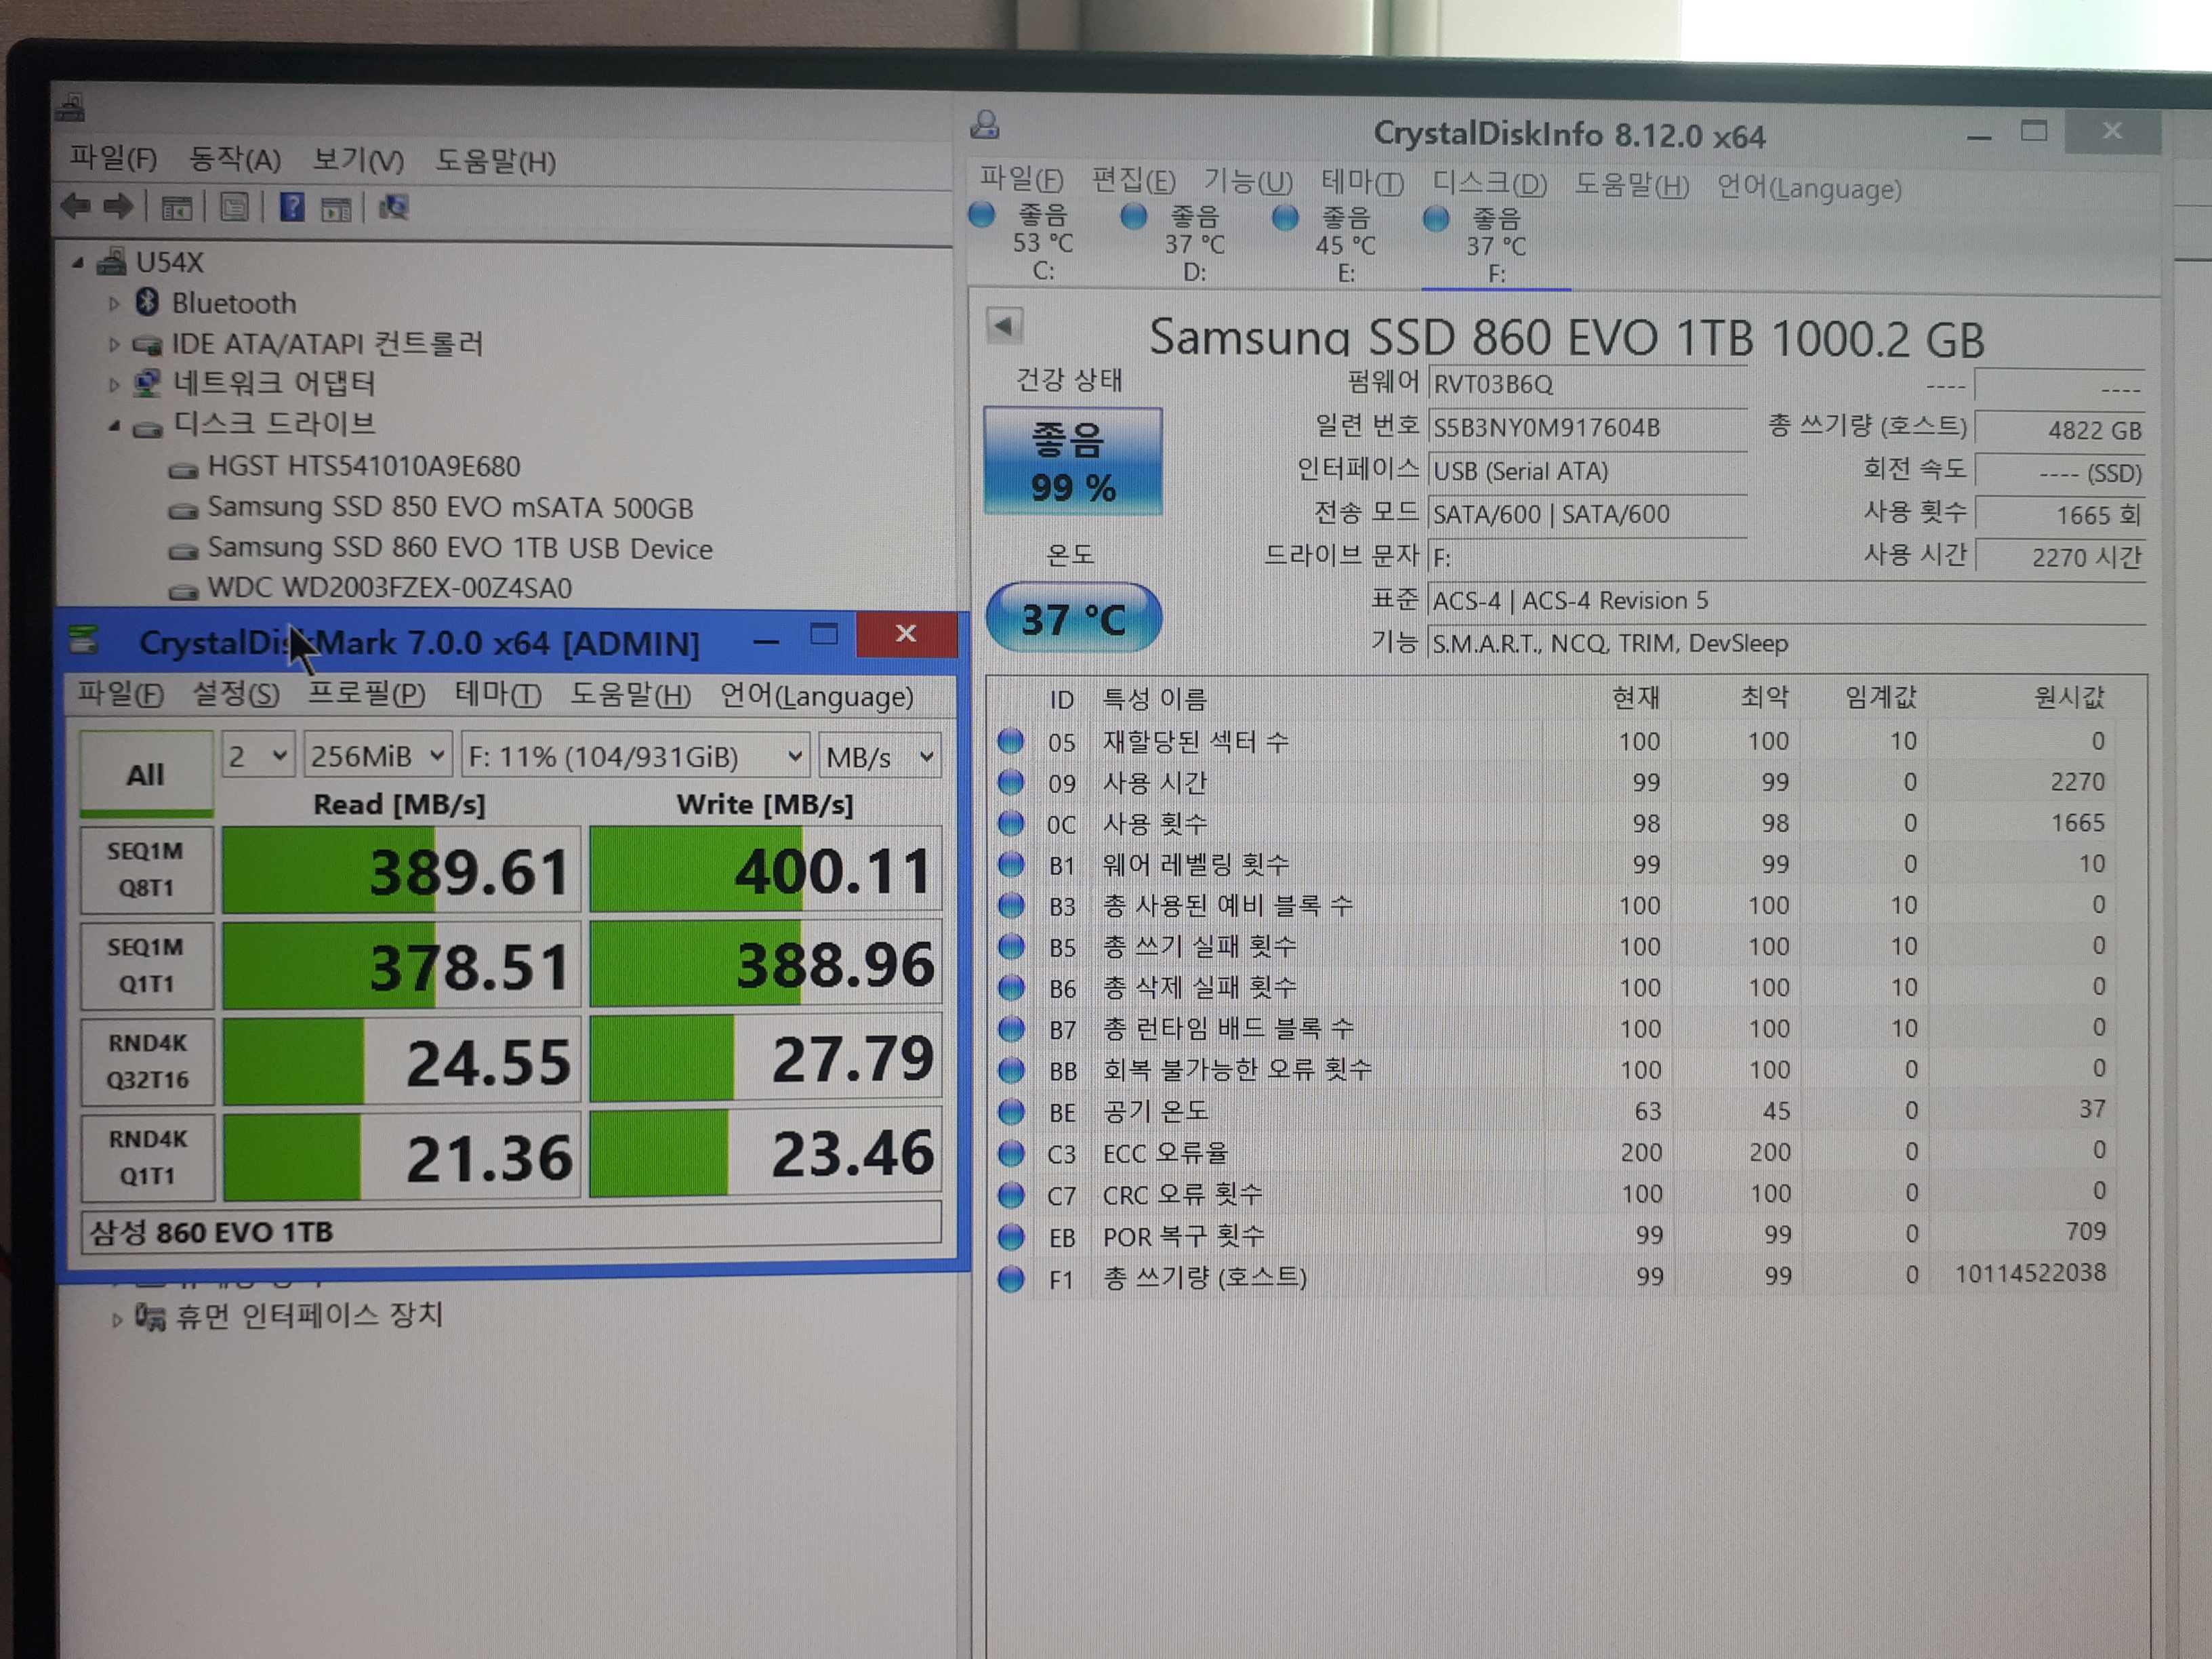Run the SEQ1M Q1T1 test
The image size is (2212, 1659).
[147, 965]
